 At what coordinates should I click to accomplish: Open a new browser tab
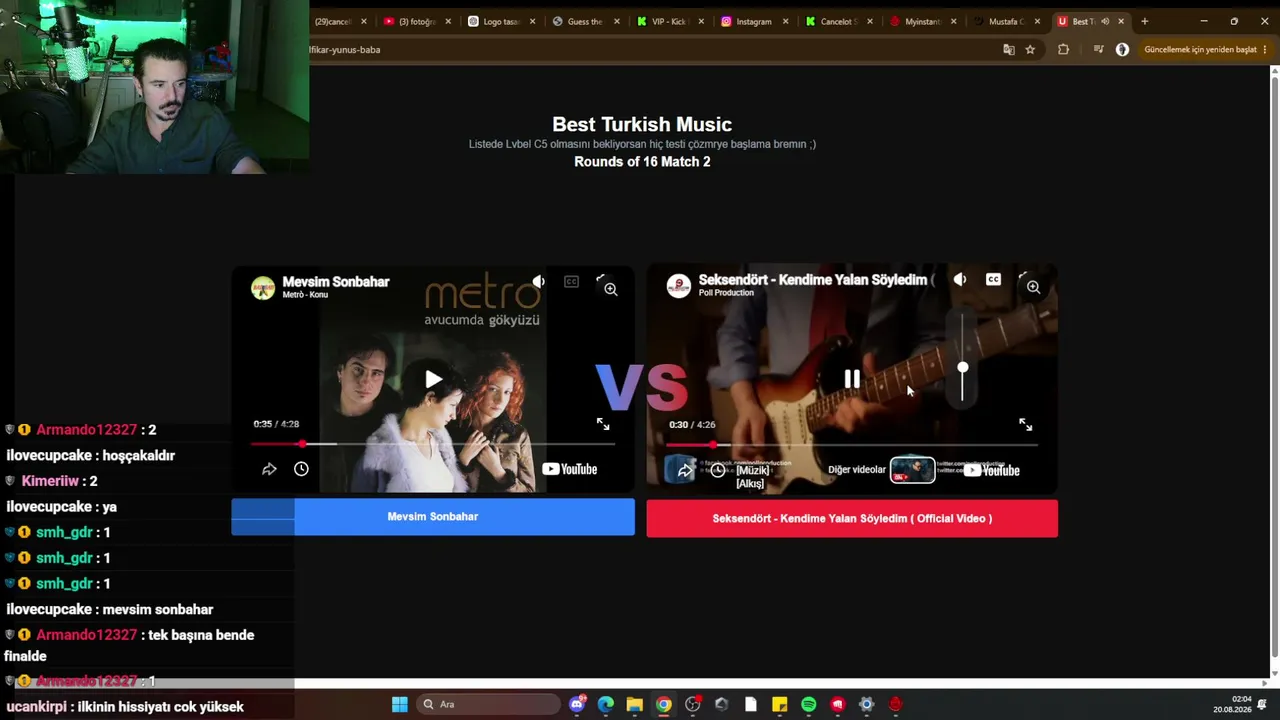(1145, 21)
